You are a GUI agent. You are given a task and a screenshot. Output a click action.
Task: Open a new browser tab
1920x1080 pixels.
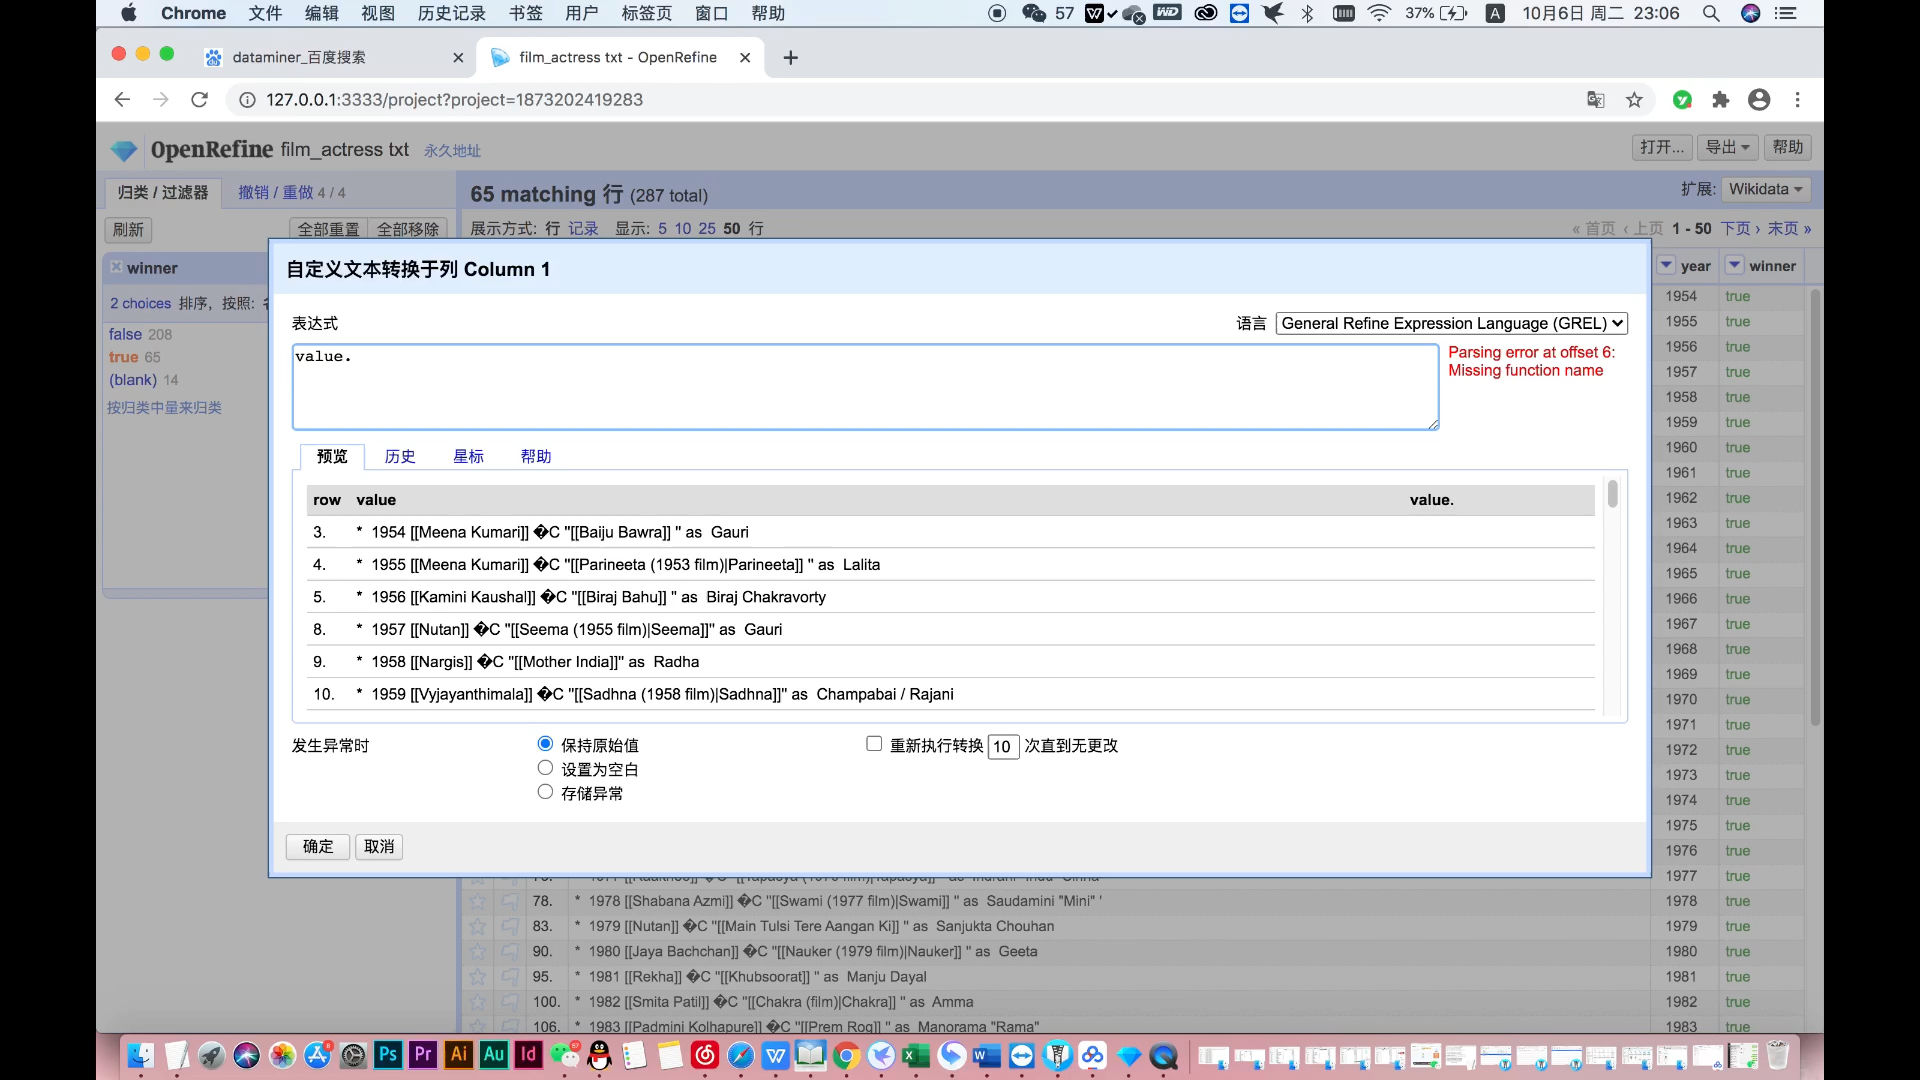(790, 58)
